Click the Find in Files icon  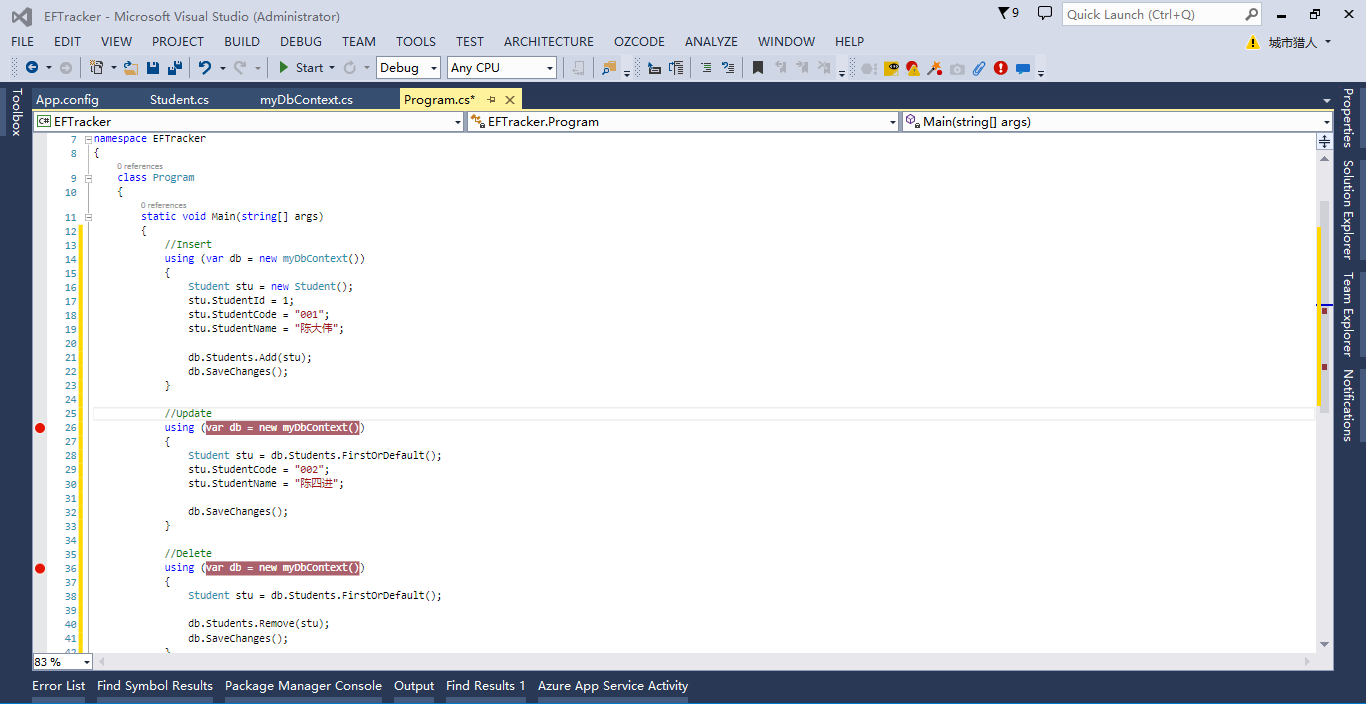609,67
